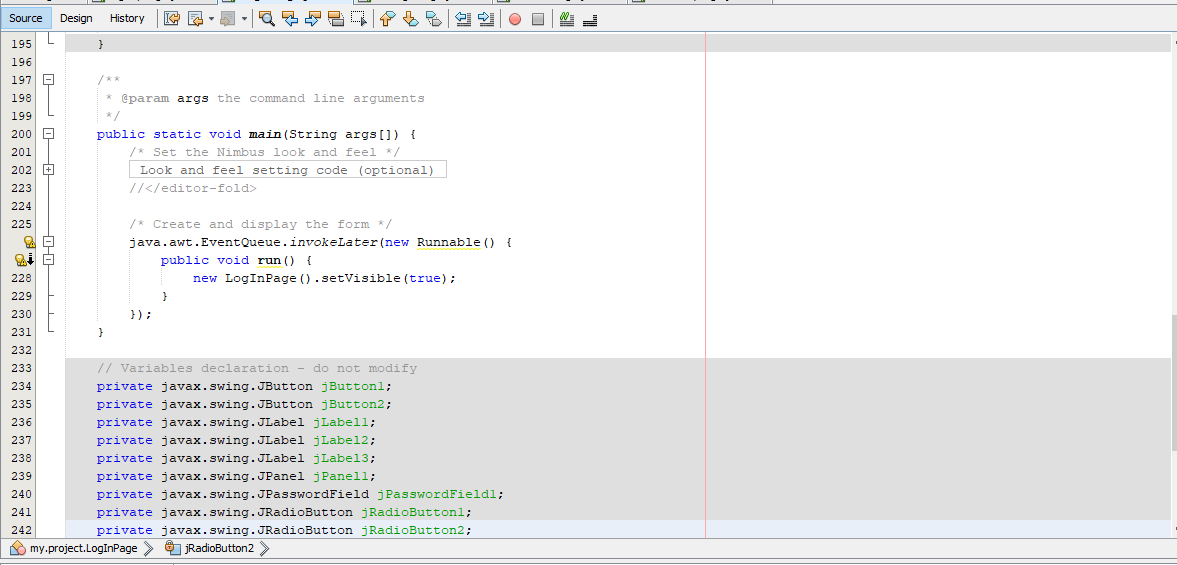Click the 'Variables declaration - do not modify' comment
Image resolution: width=1177 pixels, height=565 pixels.
[x=257, y=368]
